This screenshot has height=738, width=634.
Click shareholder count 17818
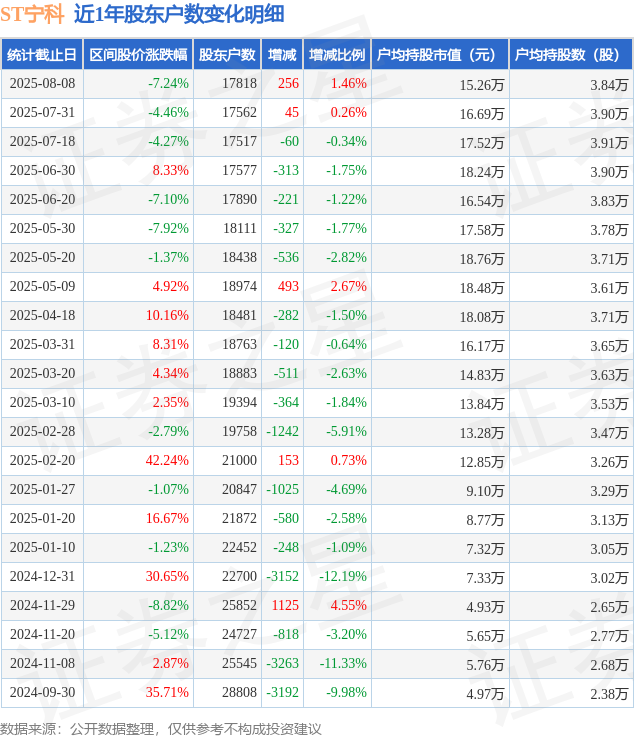240,84
